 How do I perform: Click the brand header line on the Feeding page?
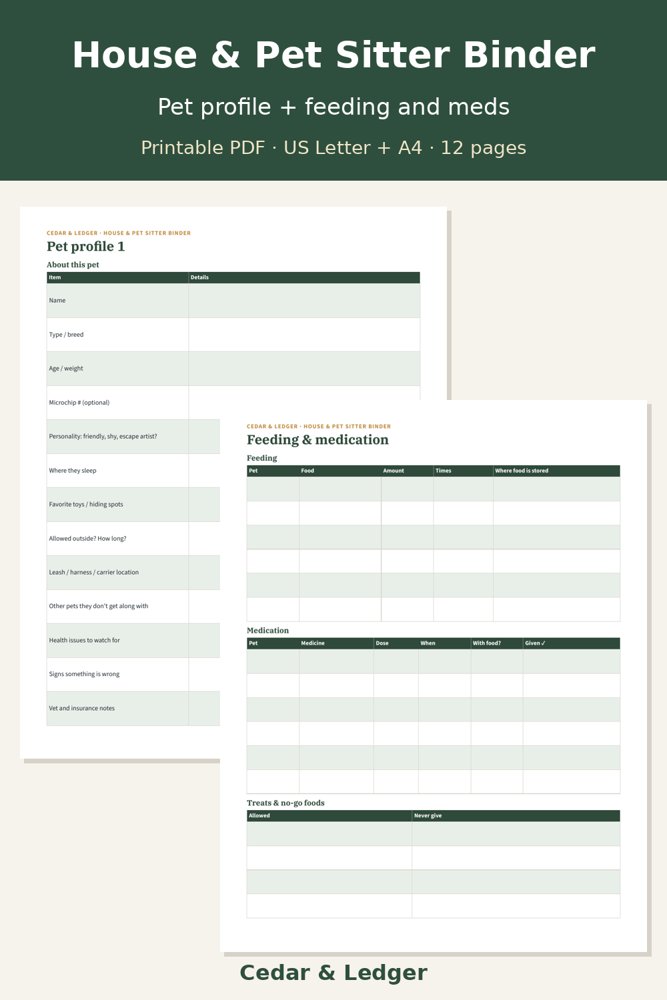pyautogui.click(x=319, y=426)
